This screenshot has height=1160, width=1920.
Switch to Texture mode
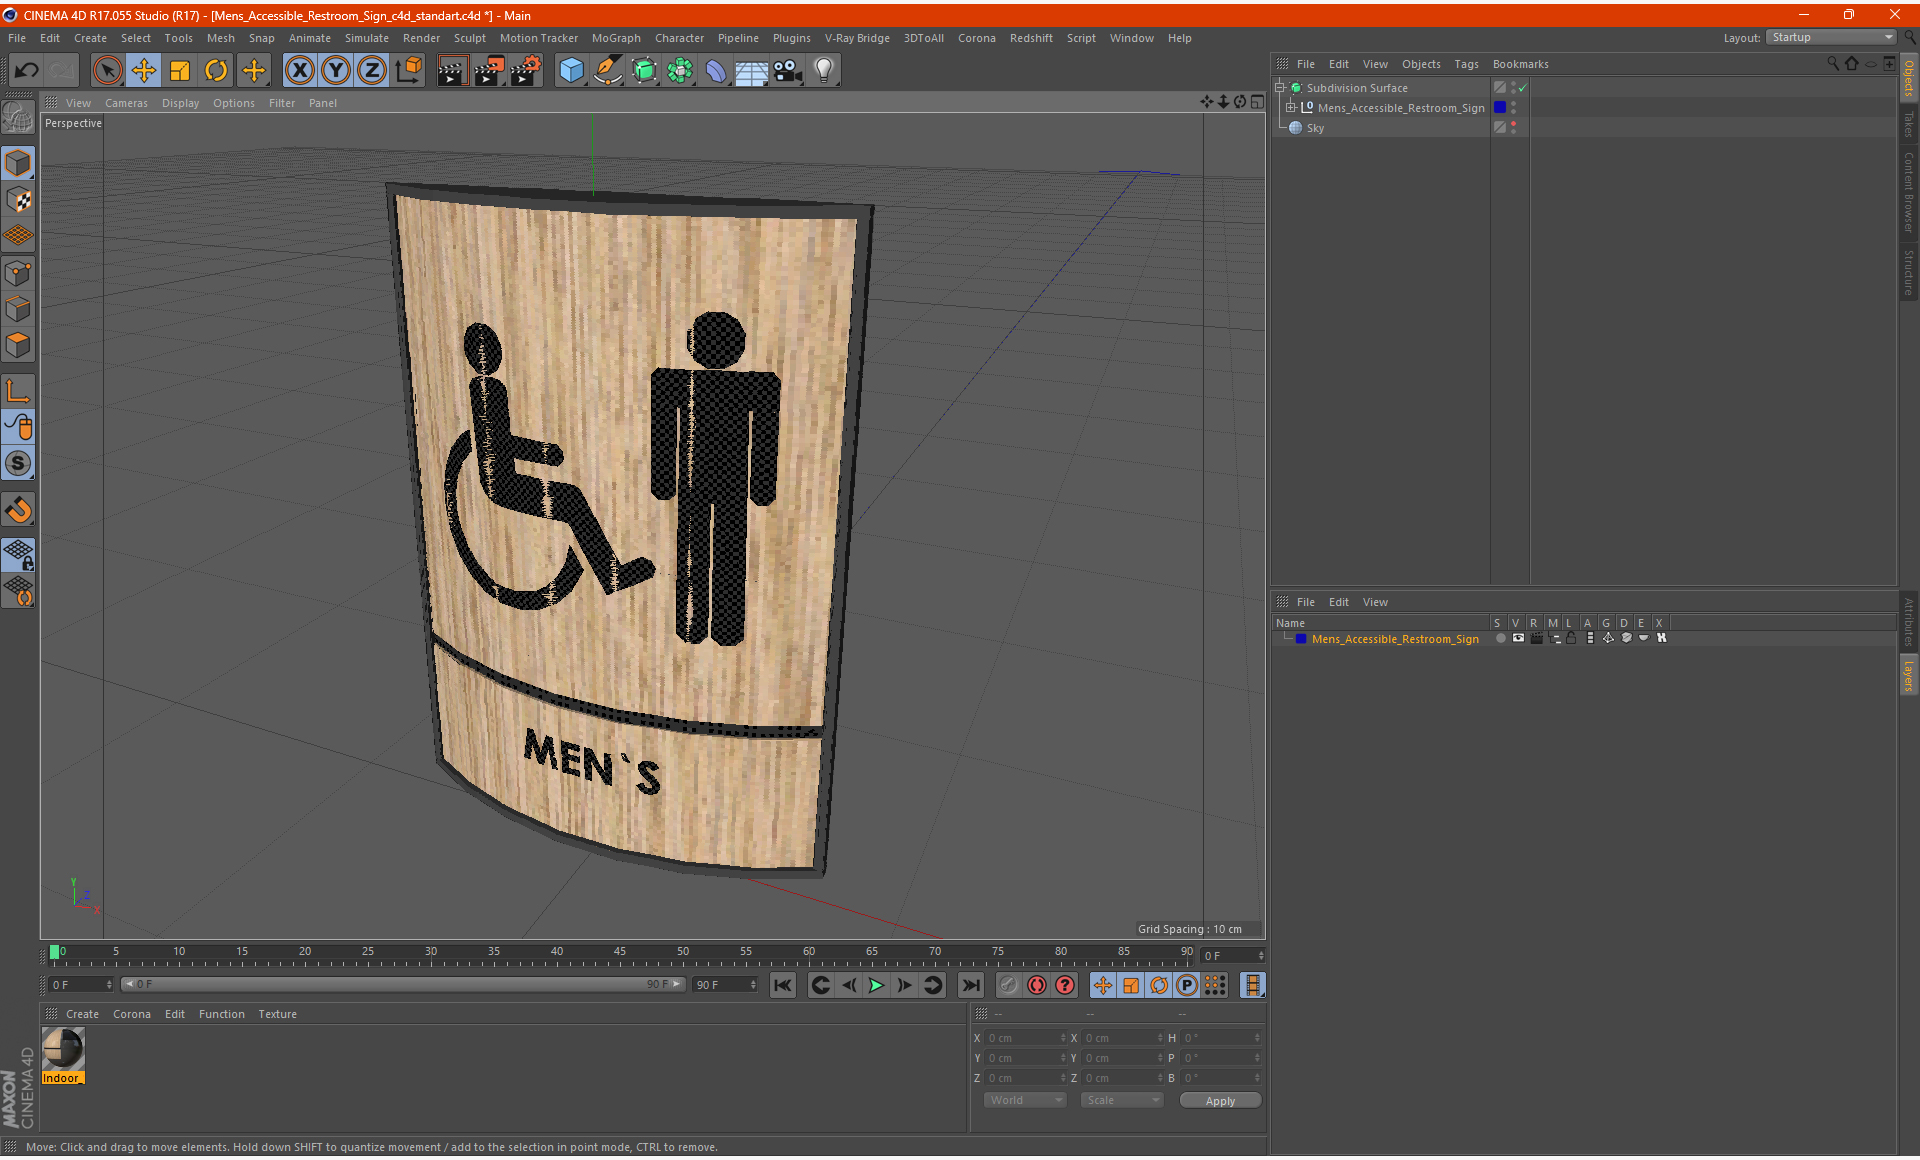coord(18,200)
